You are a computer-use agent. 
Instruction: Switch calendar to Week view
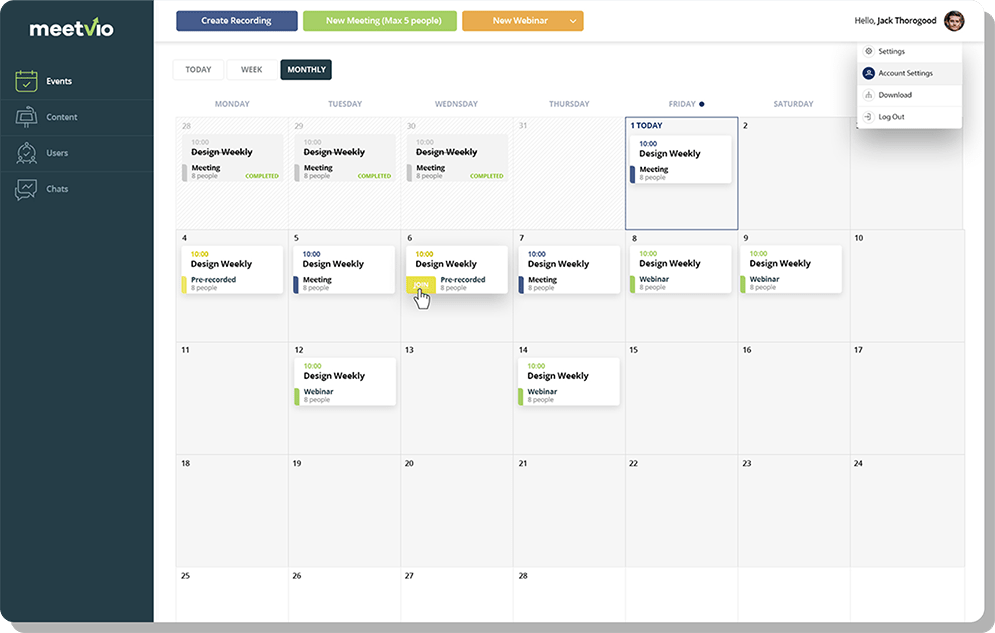[x=252, y=70]
